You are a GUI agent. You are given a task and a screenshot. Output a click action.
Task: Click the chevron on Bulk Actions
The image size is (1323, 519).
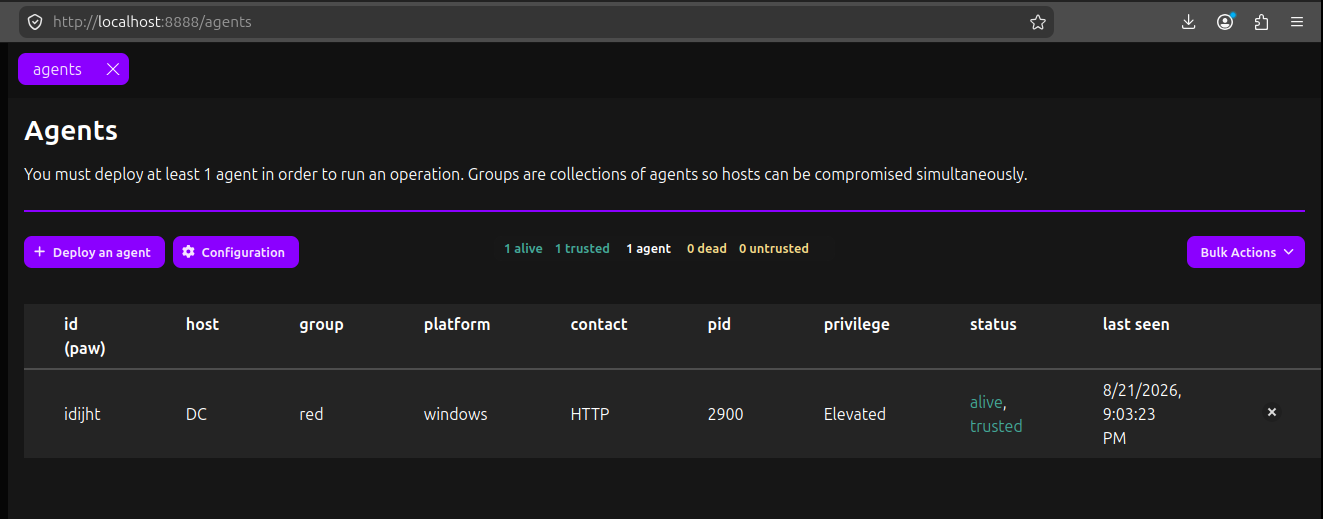tap(1288, 252)
